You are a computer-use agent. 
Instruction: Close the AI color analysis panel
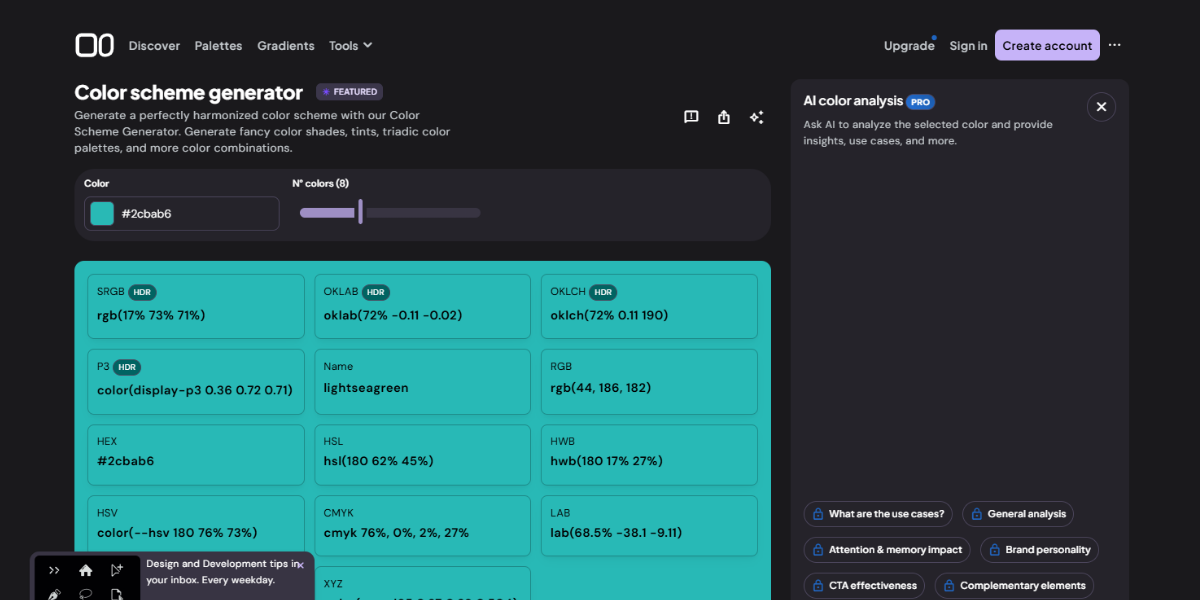[x=1101, y=107]
